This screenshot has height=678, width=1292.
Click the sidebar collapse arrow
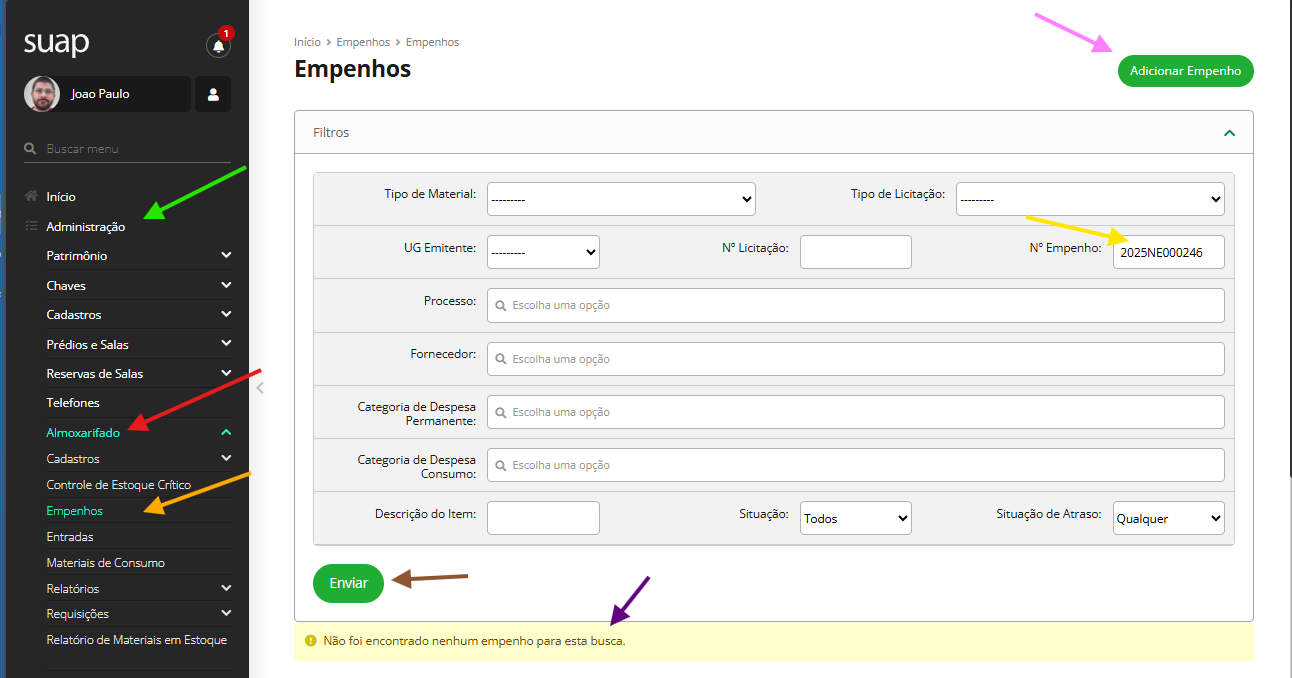click(x=260, y=388)
